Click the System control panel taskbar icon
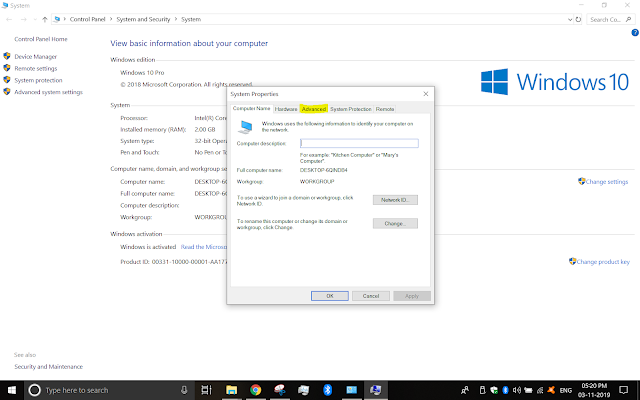This screenshot has height=400, width=640. (x=376, y=390)
